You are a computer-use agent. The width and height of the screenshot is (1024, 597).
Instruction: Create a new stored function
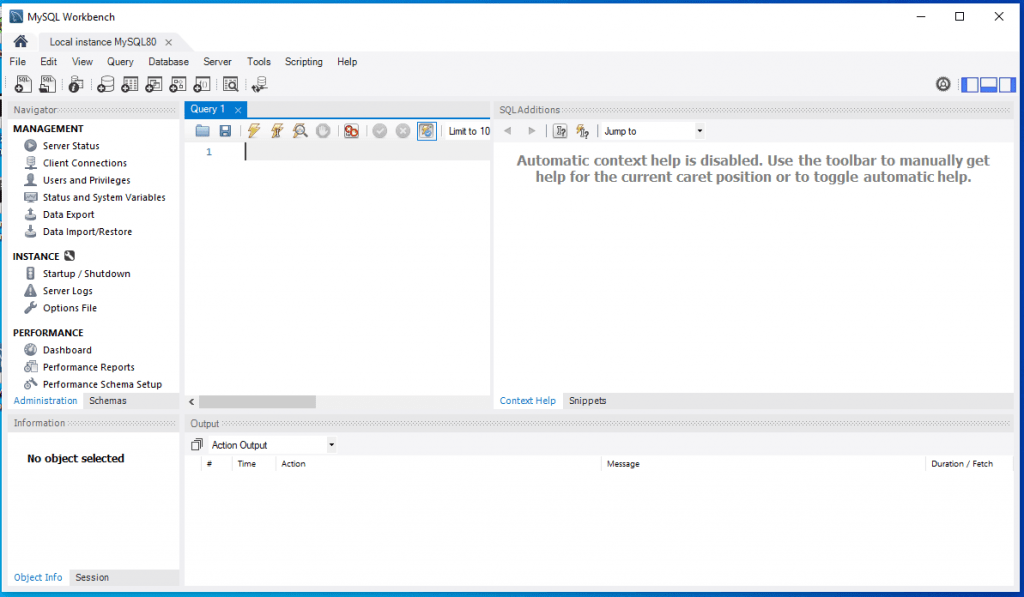[x=201, y=83]
